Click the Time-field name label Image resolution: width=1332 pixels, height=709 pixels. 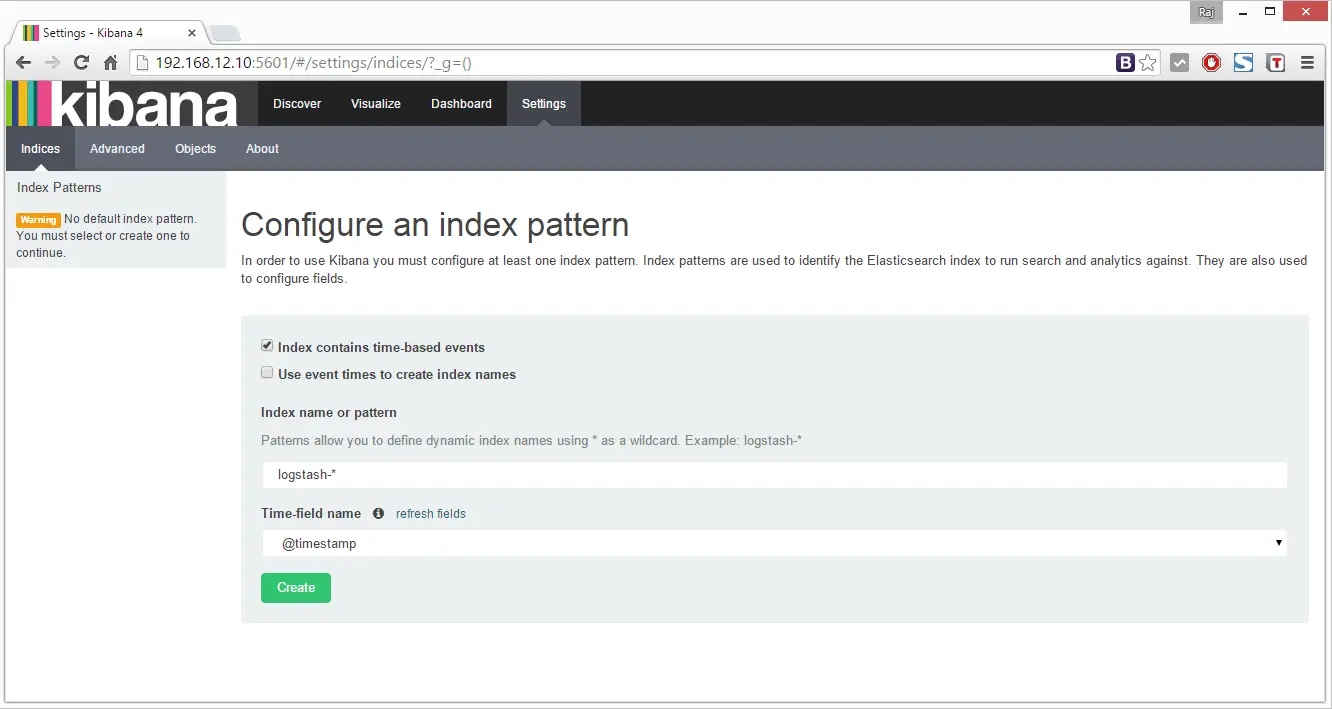[x=311, y=514]
